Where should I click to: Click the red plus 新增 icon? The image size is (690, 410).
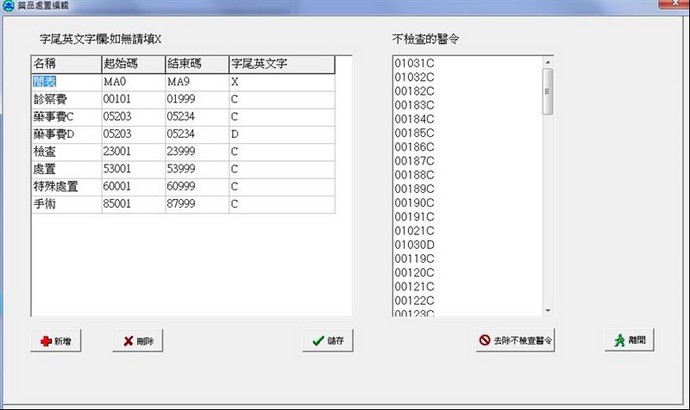[46, 342]
